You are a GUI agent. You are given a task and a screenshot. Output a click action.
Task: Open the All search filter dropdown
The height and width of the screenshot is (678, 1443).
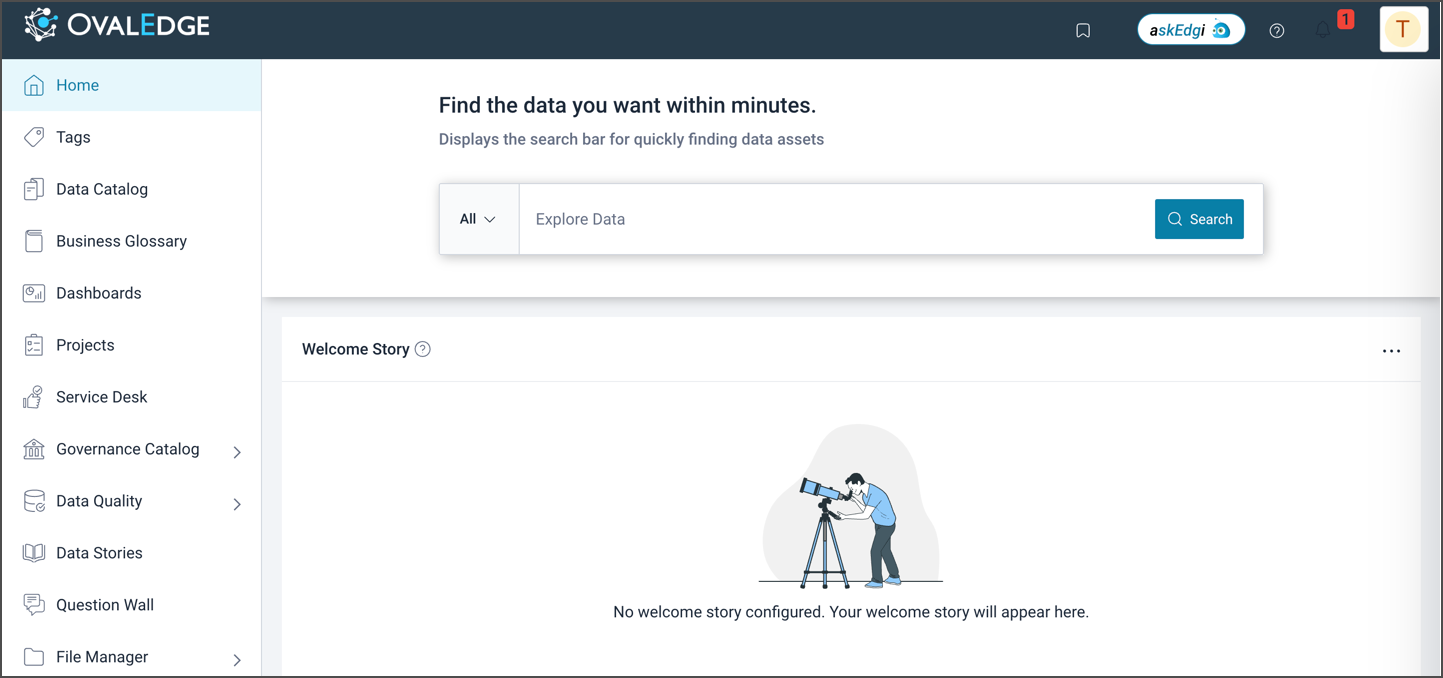tap(478, 219)
